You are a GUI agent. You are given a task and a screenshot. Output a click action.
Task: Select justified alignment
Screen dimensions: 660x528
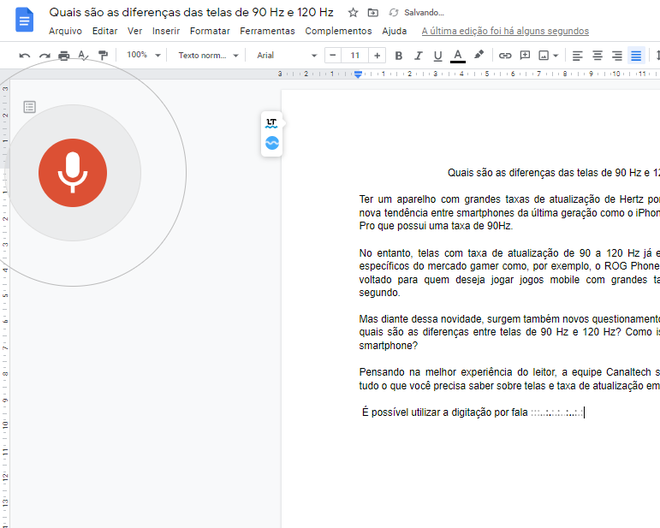click(x=636, y=56)
